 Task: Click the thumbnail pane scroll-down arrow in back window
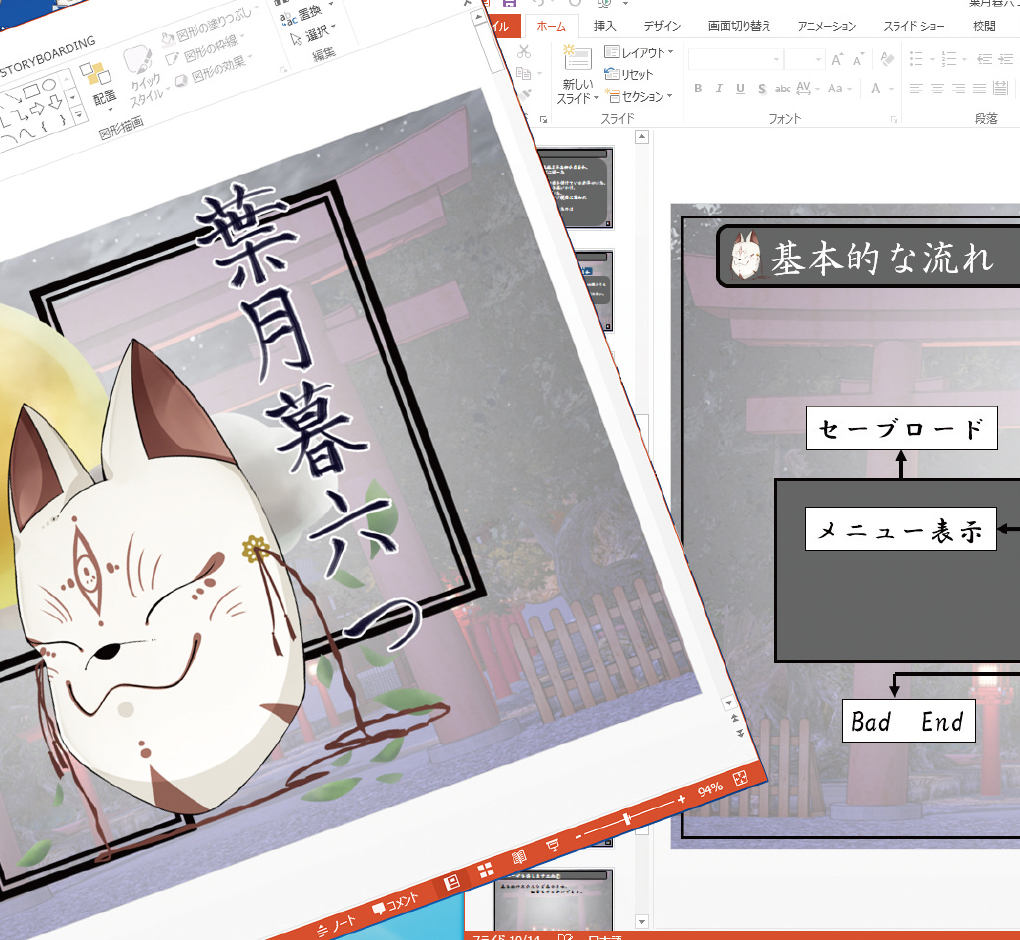click(x=642, y=921)
